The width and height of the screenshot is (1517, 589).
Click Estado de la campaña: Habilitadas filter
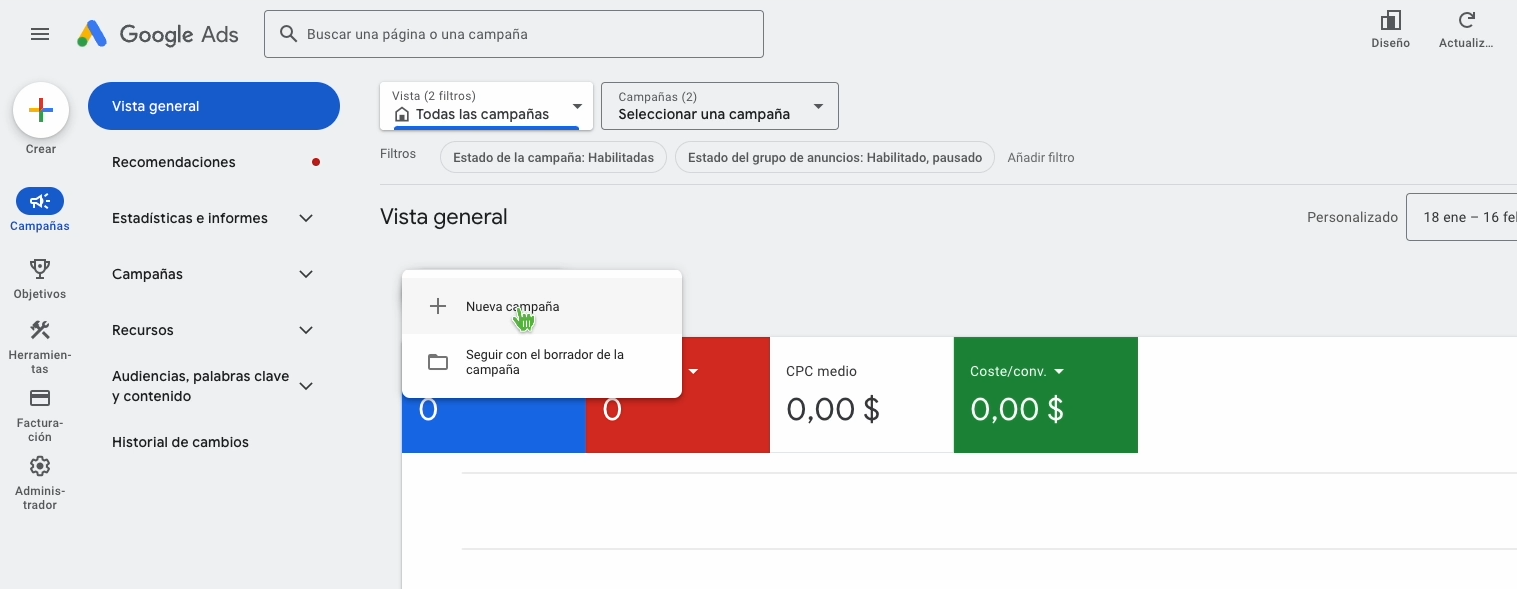(553, 157)
